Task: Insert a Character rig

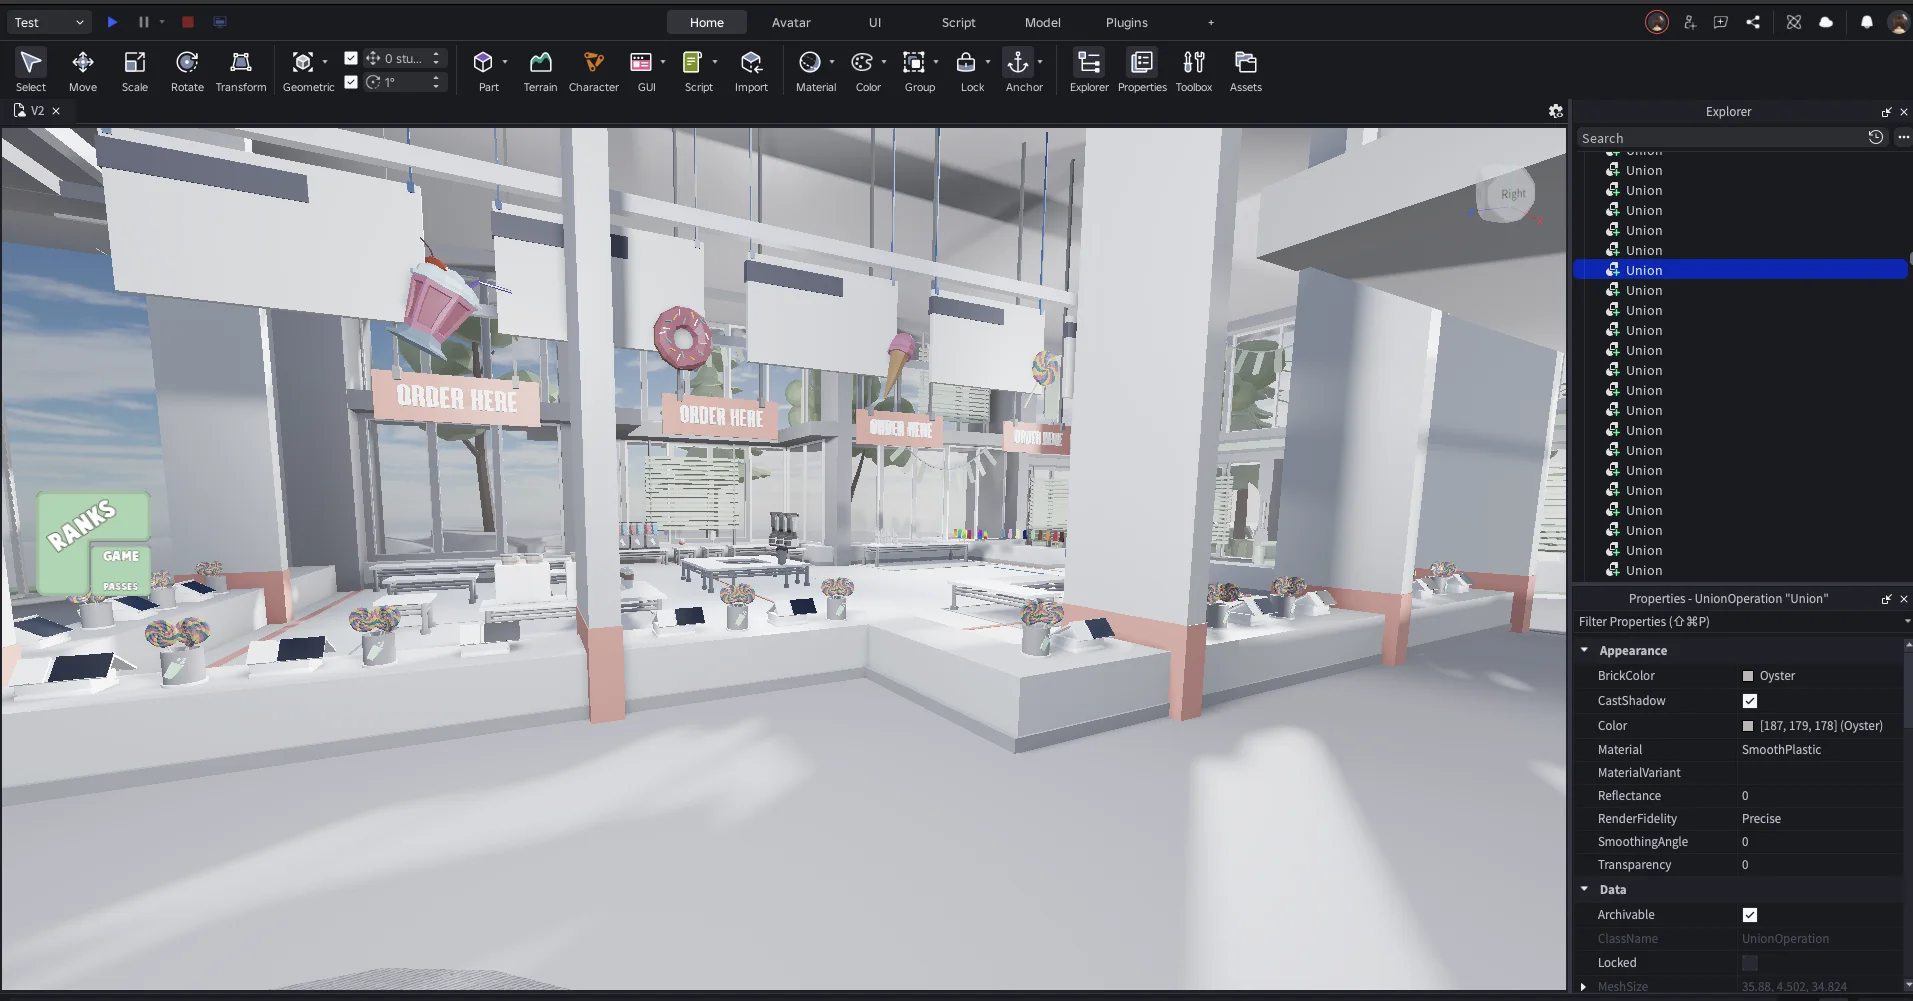Action: tap(594, 71)
